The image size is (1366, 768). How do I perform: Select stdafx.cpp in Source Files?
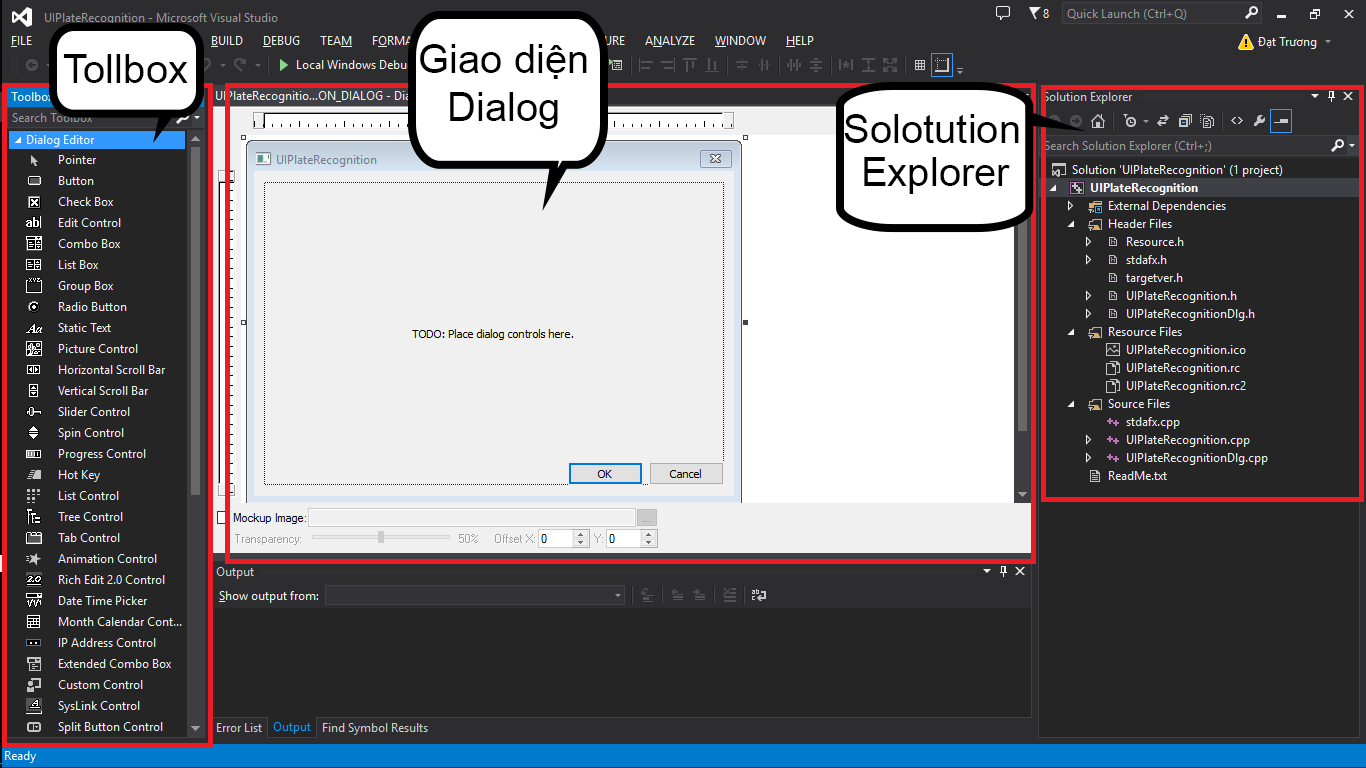click(1152, 422)
